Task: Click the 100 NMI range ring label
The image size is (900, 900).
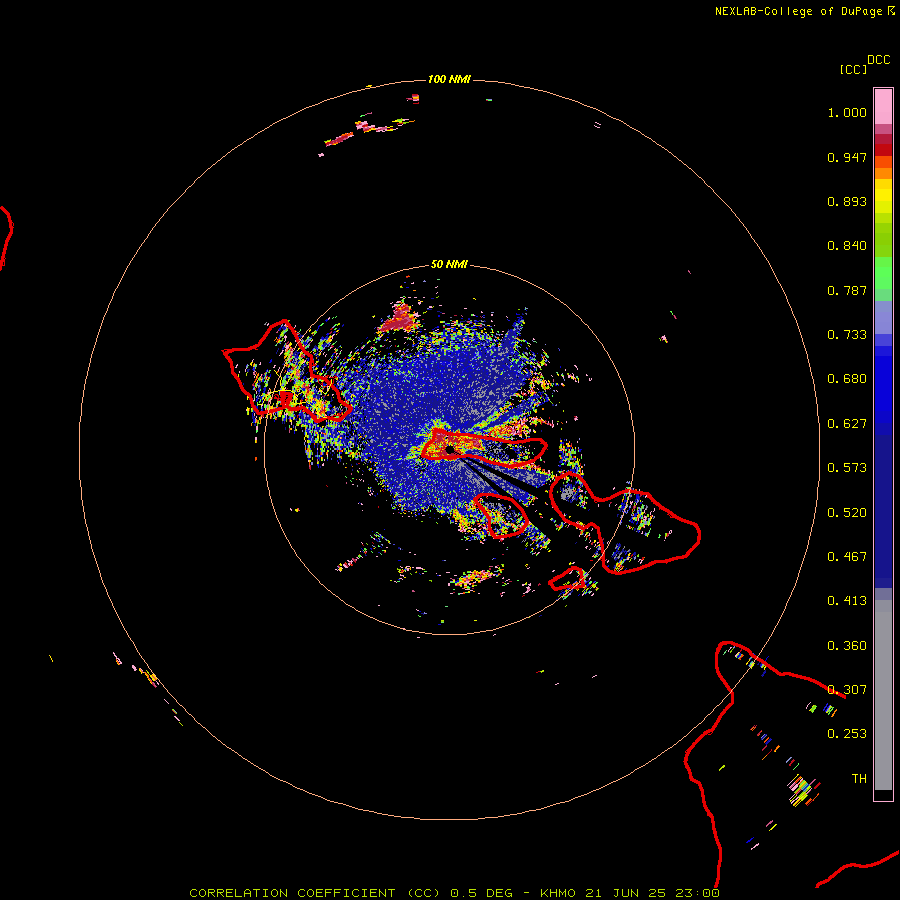Action: (449, 79)
